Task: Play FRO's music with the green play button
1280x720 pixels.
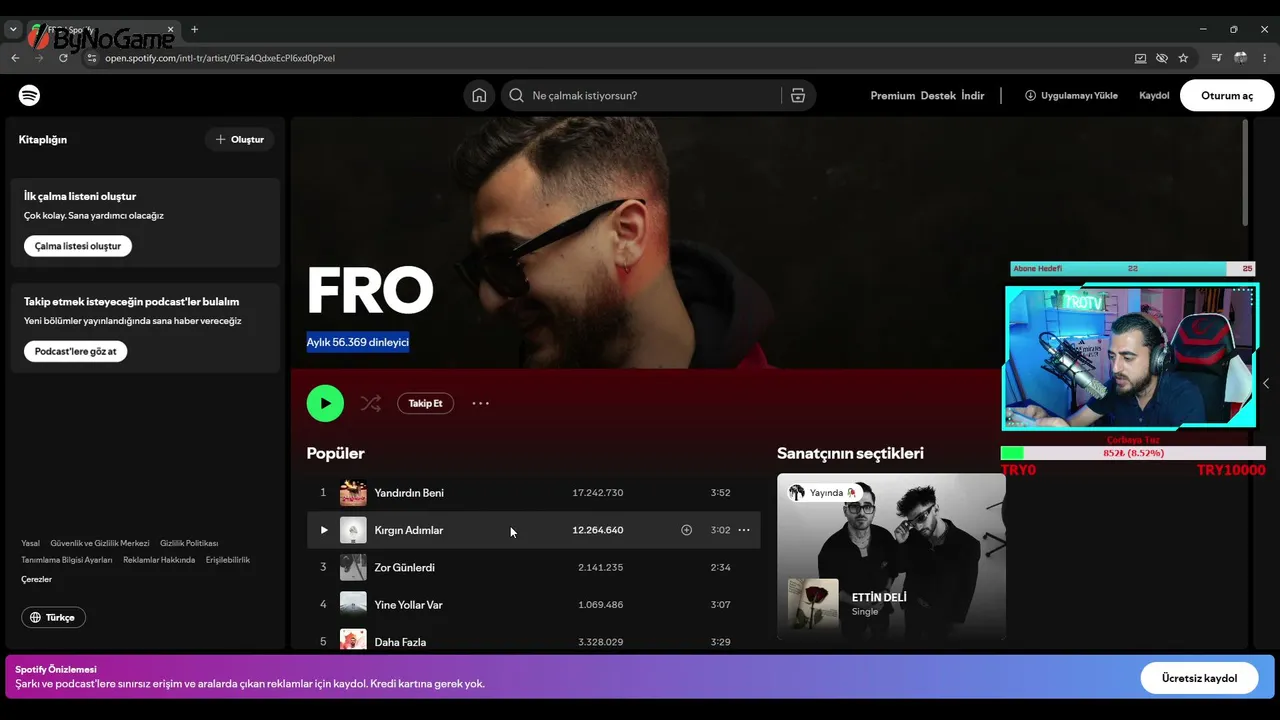Action: pyautogui.click(x=325, y=403)
